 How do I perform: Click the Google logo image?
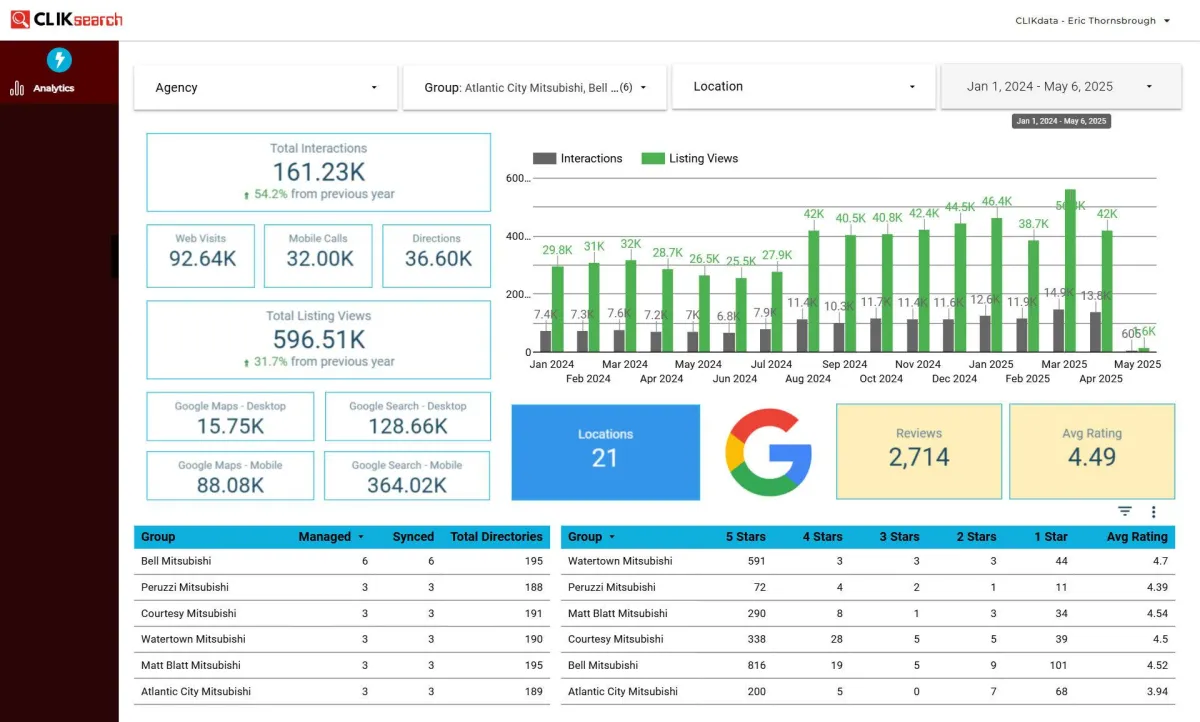tap(768, 452)
